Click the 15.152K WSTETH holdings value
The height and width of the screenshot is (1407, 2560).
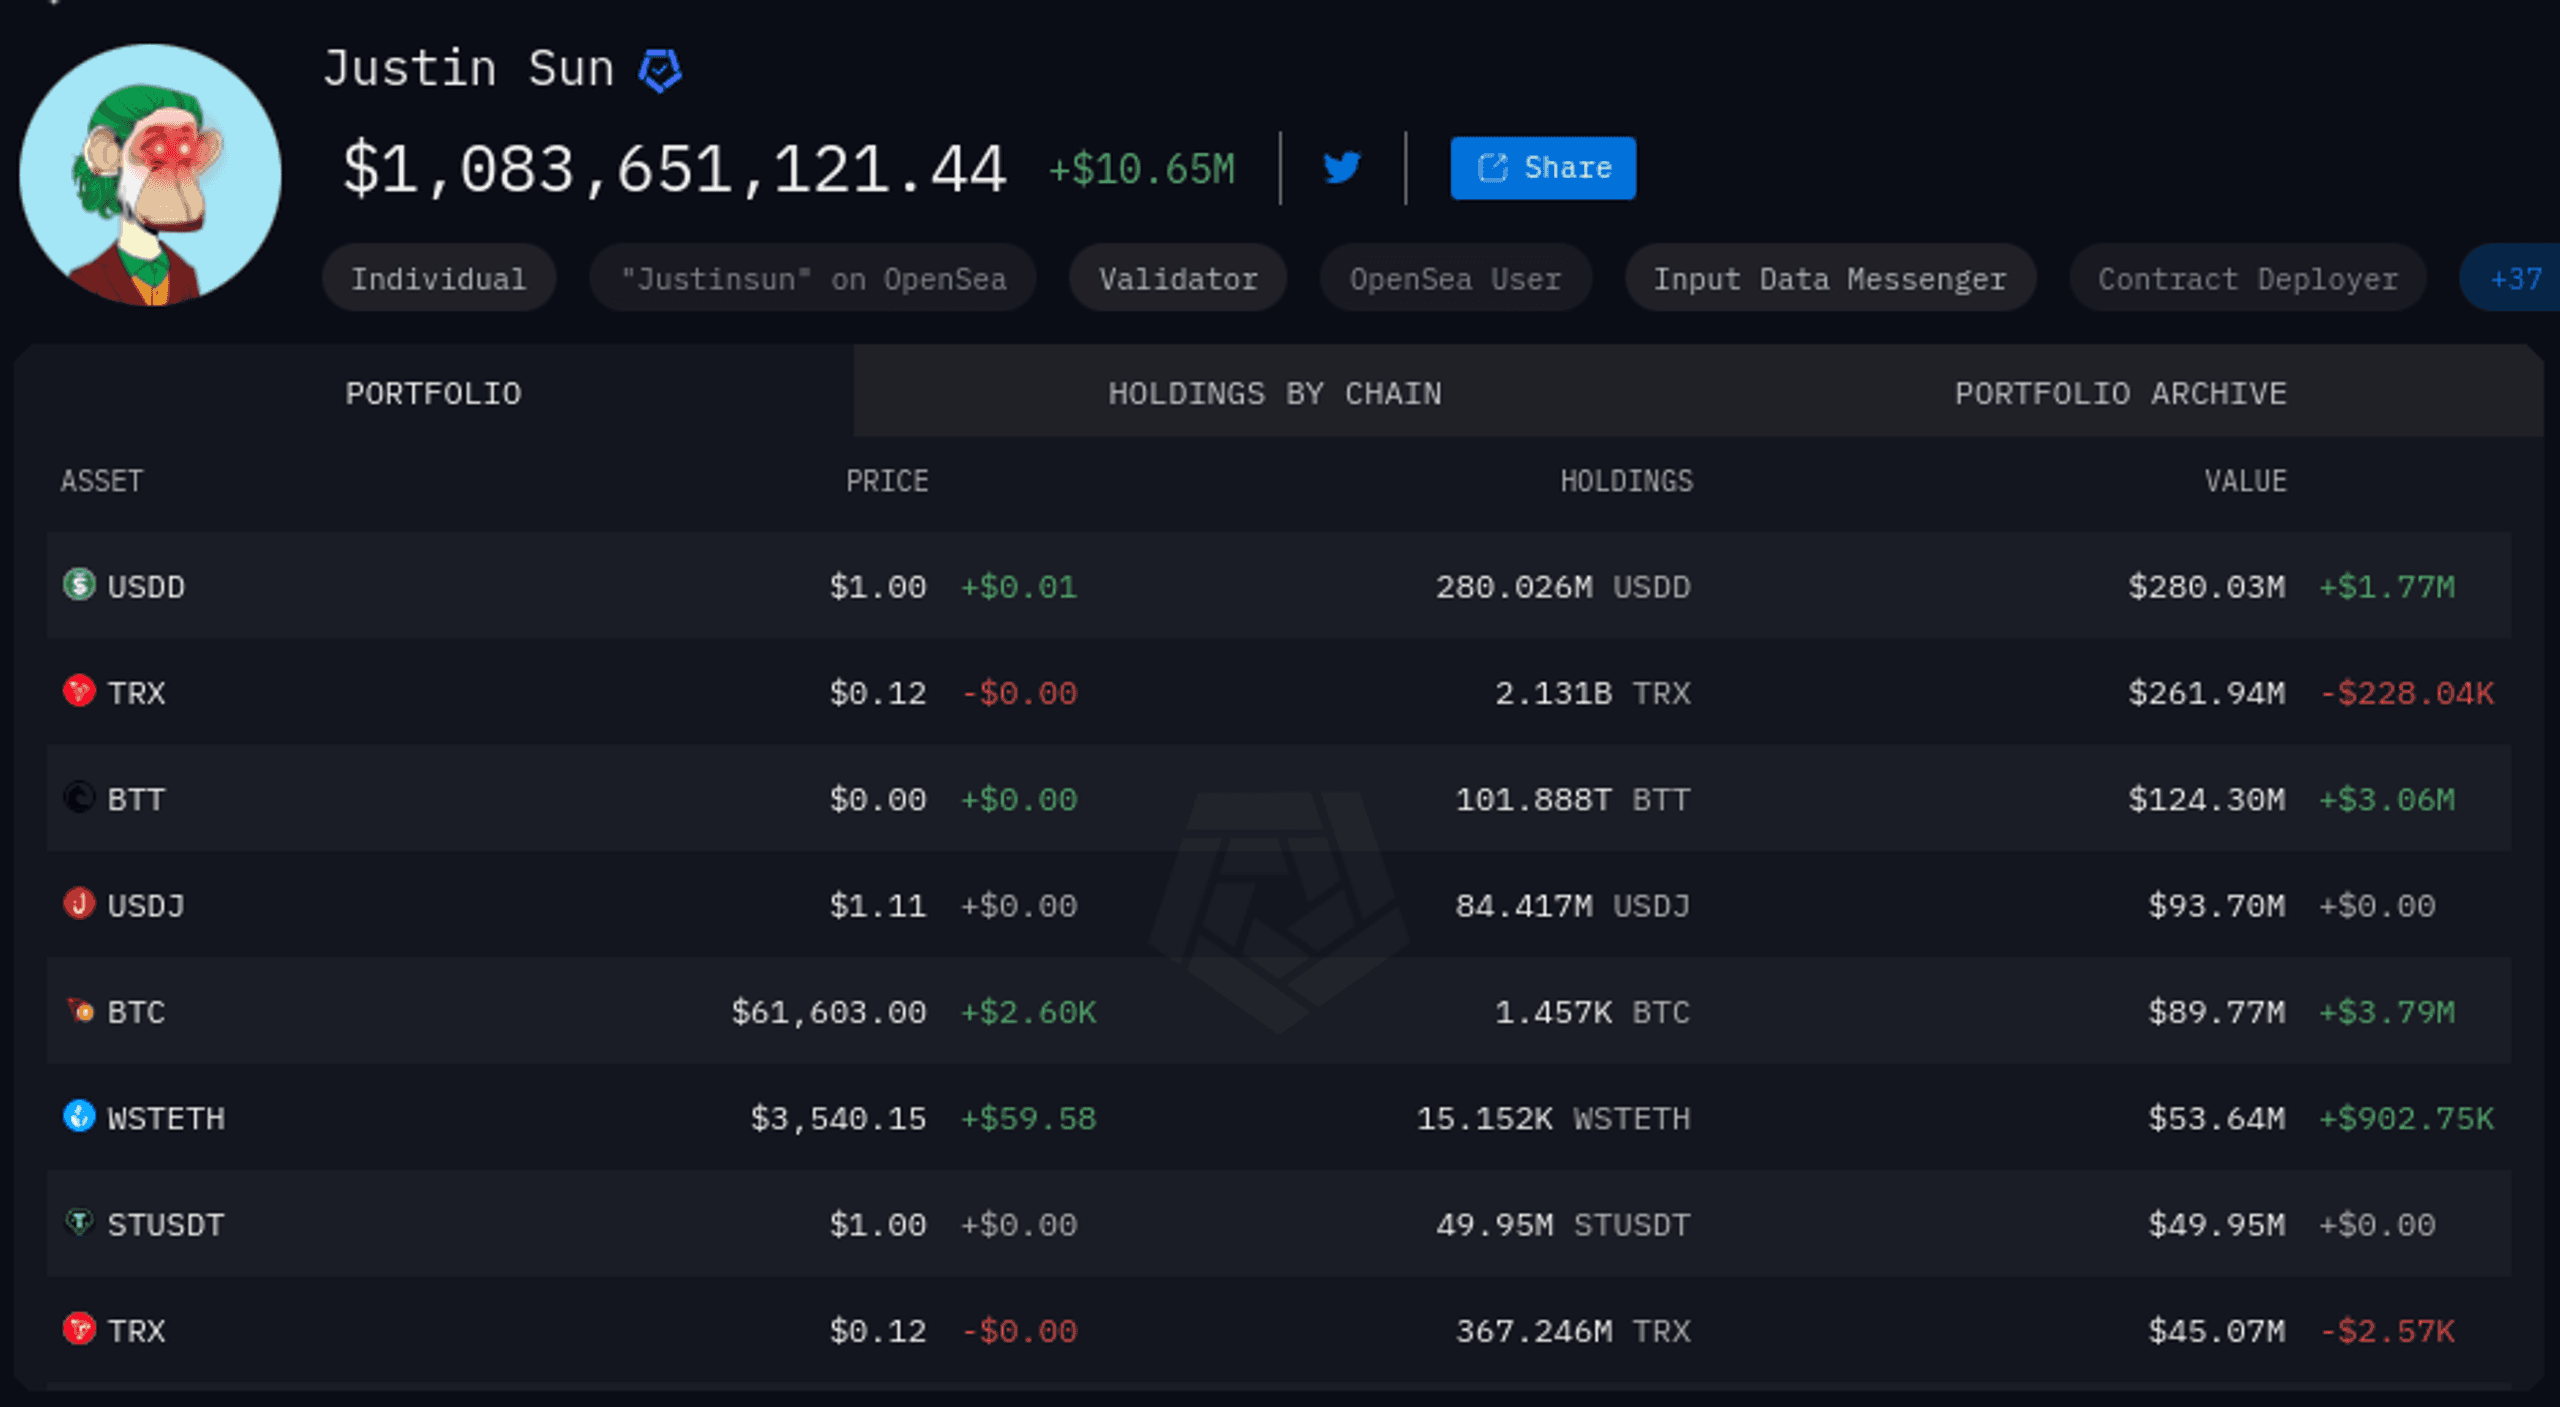[1553, 1118]
